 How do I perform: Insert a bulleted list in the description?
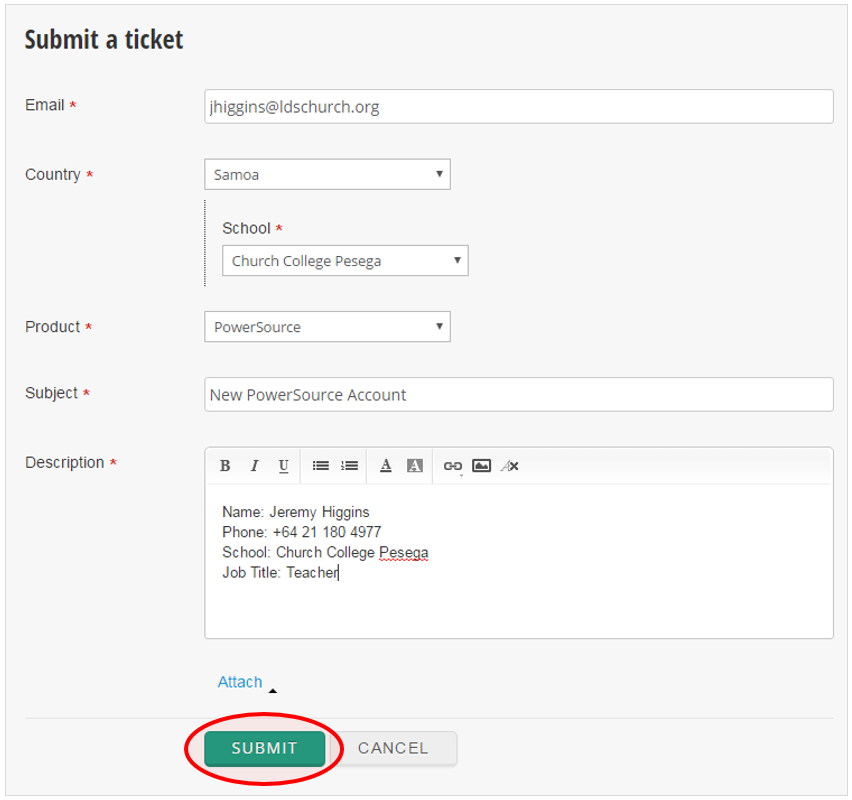point(320,466)
